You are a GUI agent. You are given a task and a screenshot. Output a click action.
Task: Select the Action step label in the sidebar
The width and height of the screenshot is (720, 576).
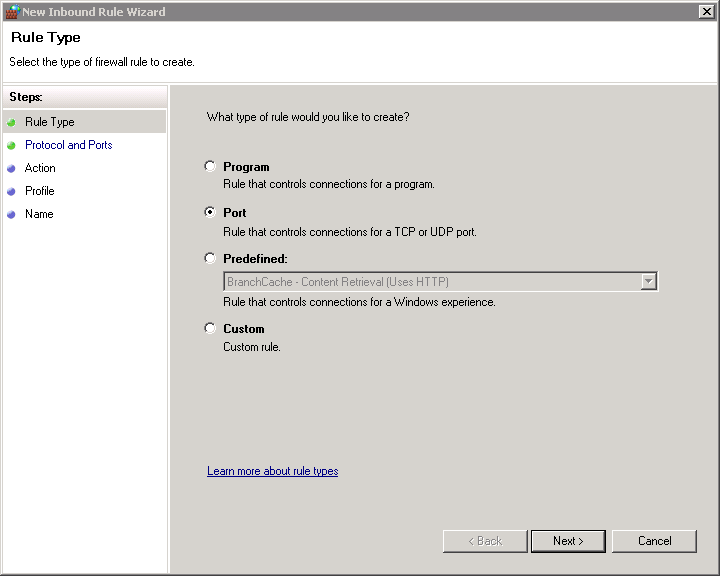click(40, 168)
